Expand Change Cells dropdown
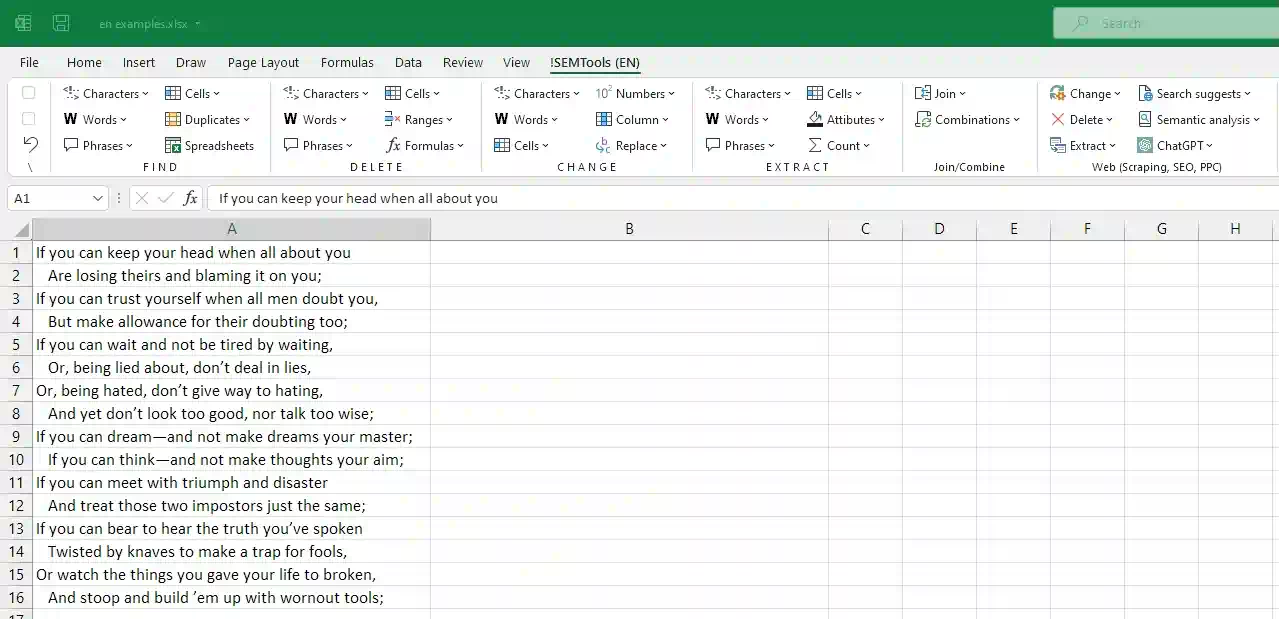Screen dimensions: 1279x619 pos(546,146)
